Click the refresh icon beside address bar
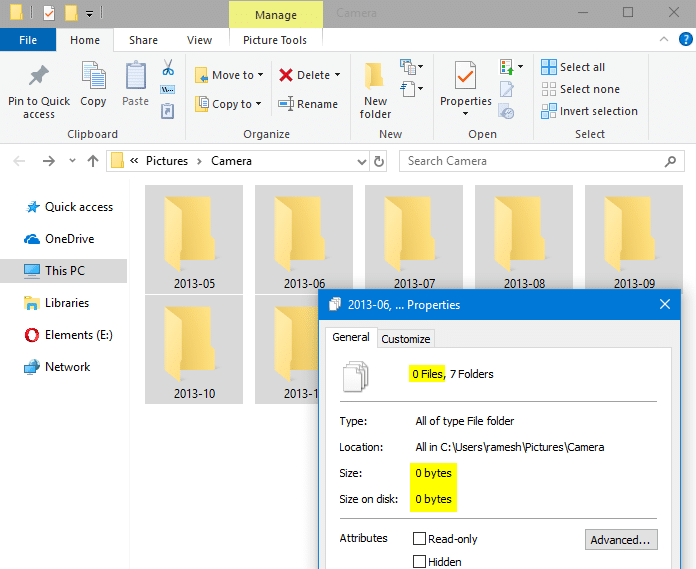The image size is (696, 569). [x=378, y=161]
